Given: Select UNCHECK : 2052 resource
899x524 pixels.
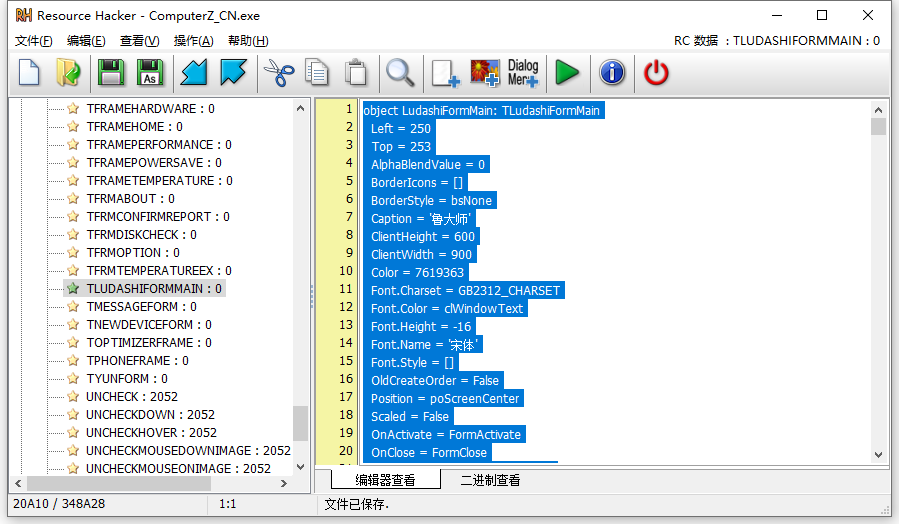Looking at the screenshot, I should click(x=132, y=396).
